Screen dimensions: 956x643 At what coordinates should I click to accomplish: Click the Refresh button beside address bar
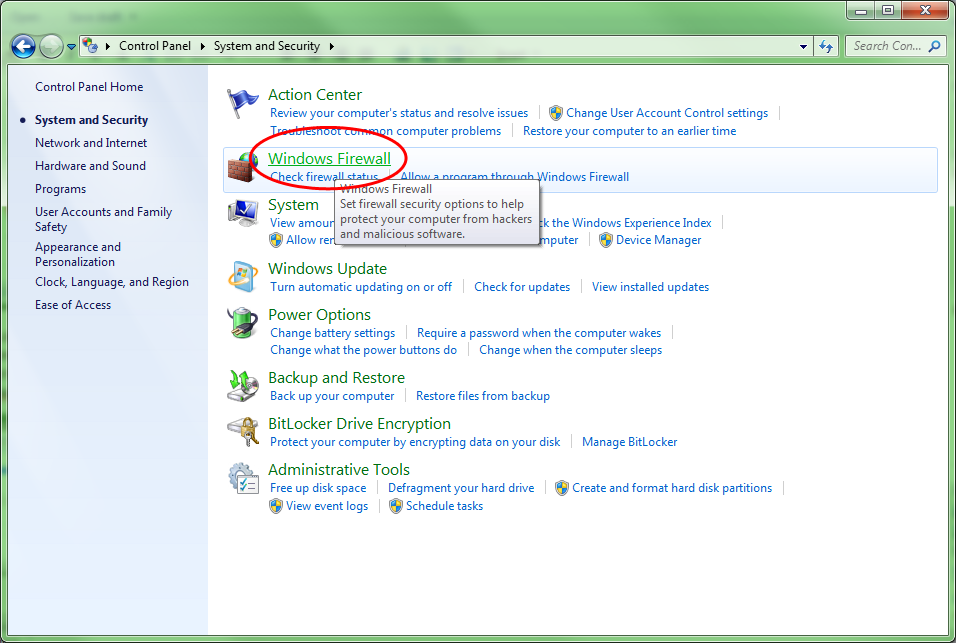coord(826,46)
